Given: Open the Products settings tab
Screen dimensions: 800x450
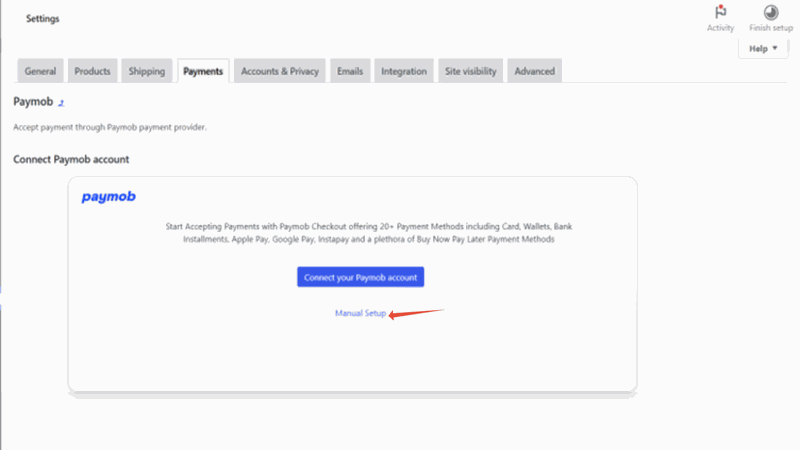Looking at the screenshot, I should click(93, 71).
